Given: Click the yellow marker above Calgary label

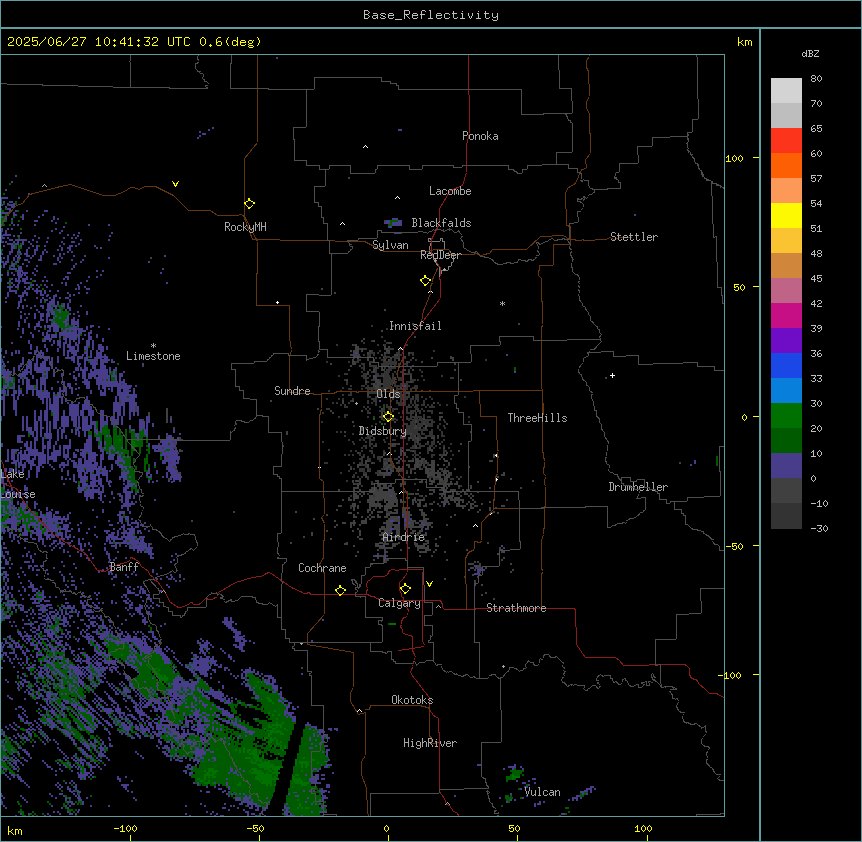Looking at the screenshot, I should coord(405,589).
